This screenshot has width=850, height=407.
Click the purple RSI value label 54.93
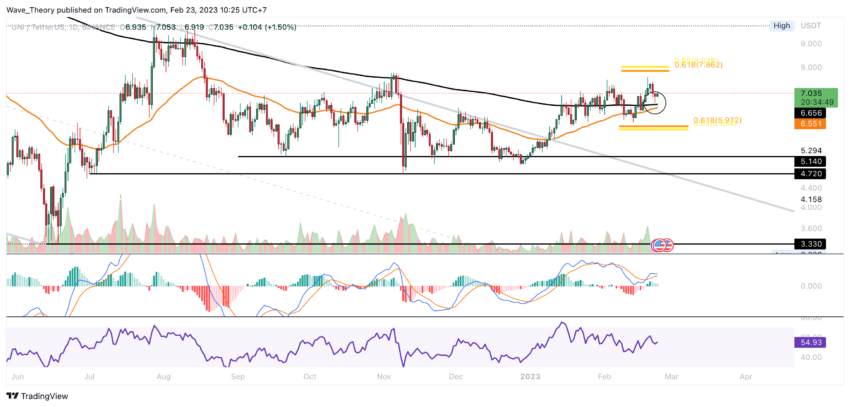pos(808,344)
